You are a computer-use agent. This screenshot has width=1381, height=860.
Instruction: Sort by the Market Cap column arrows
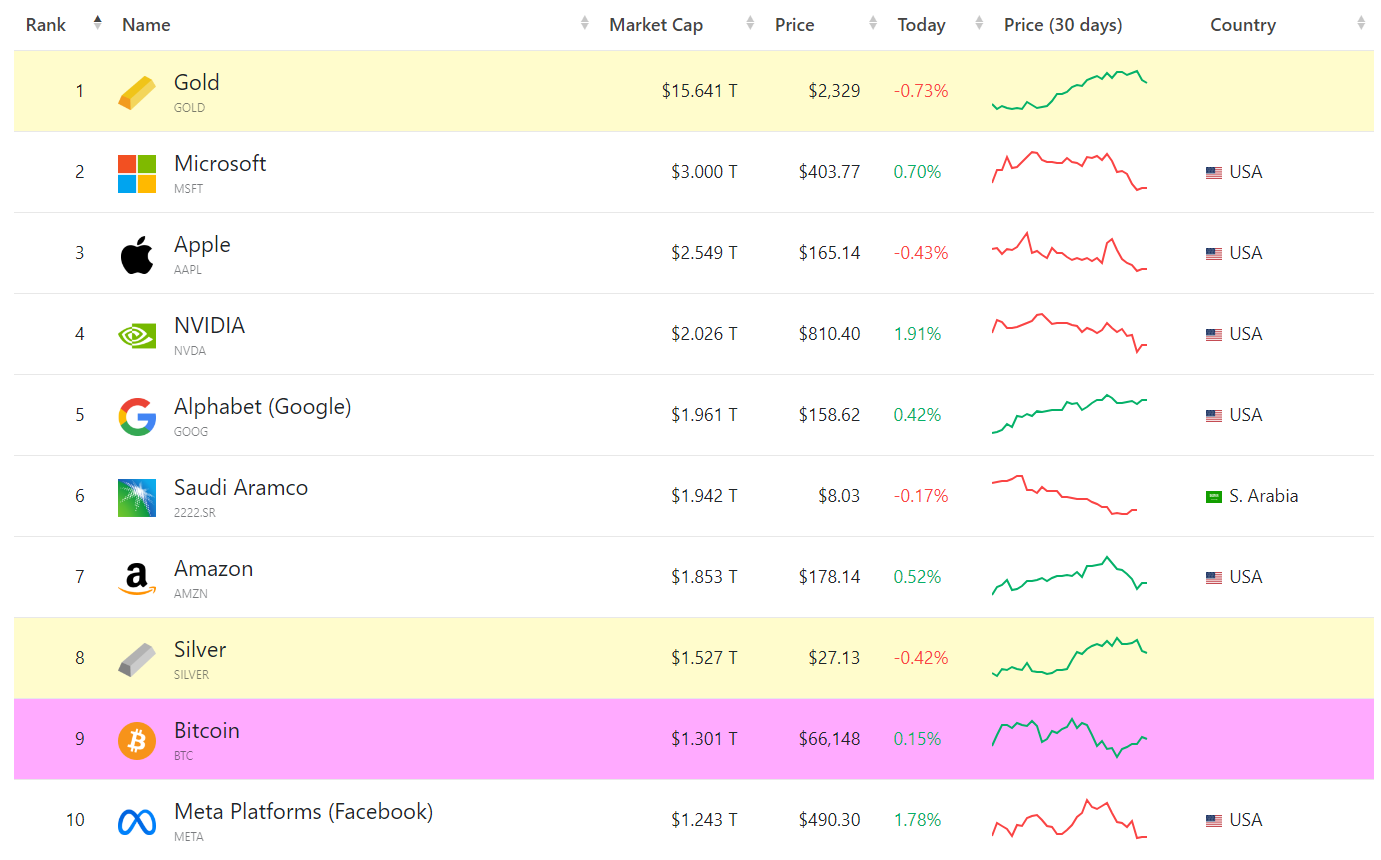coord(750,23)
